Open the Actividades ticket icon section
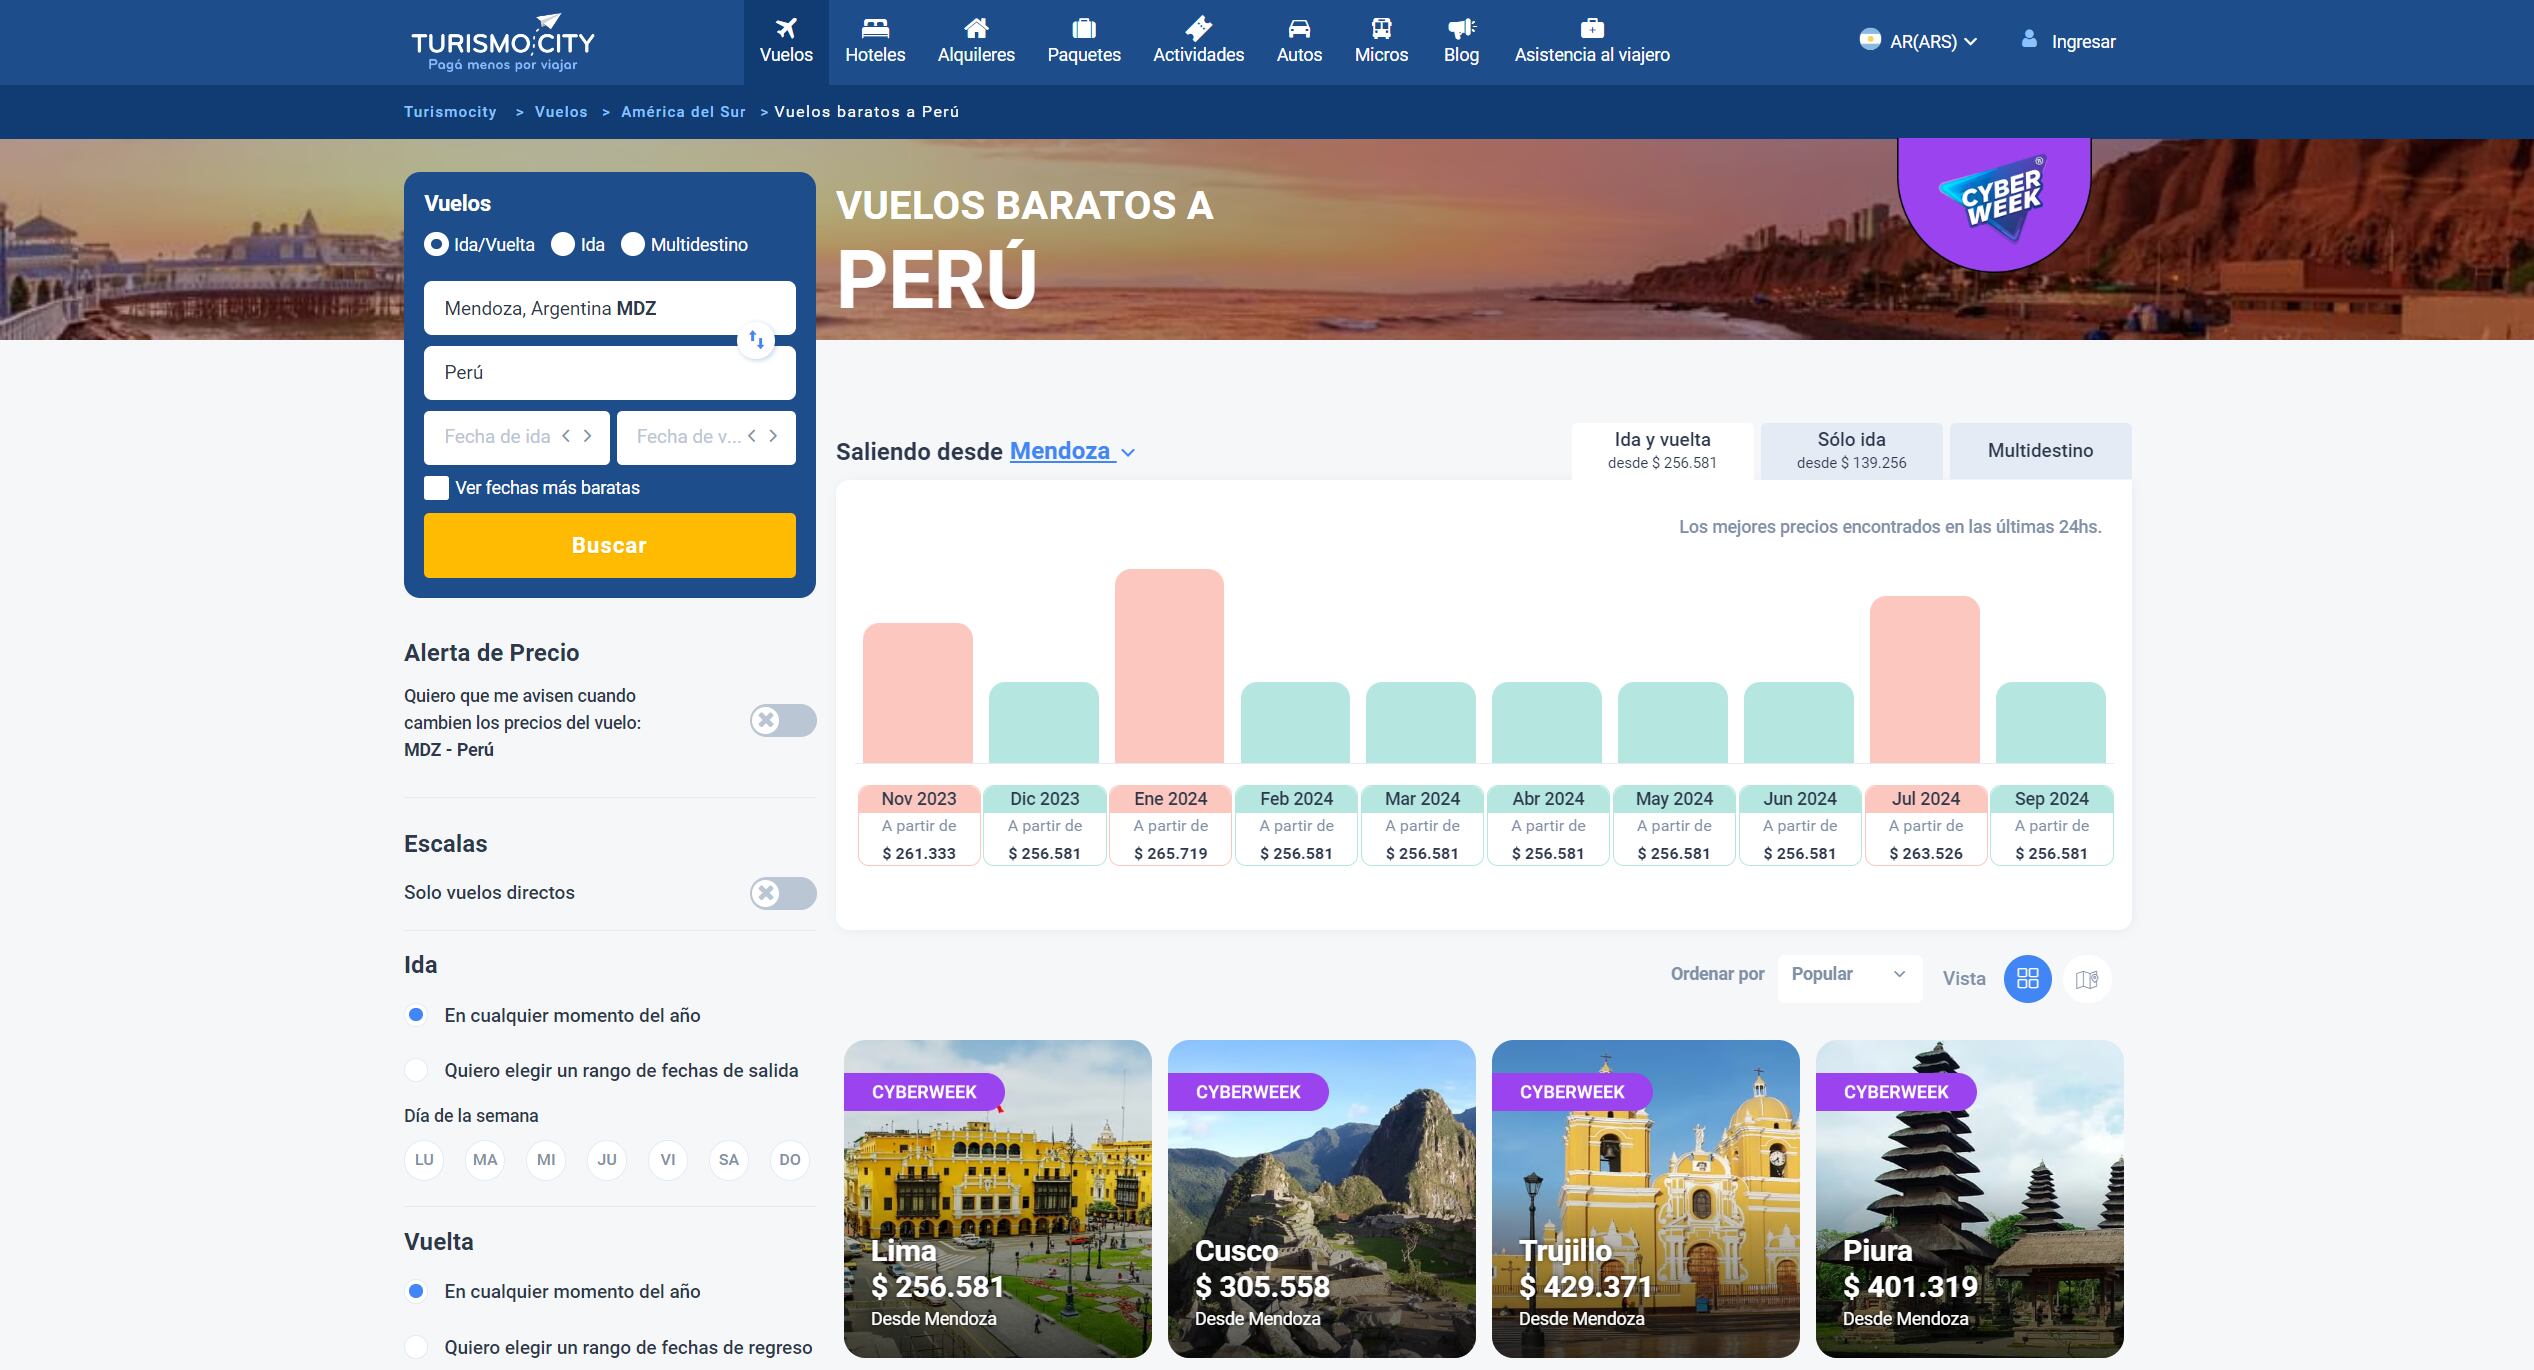 [x=1198, y=42]
